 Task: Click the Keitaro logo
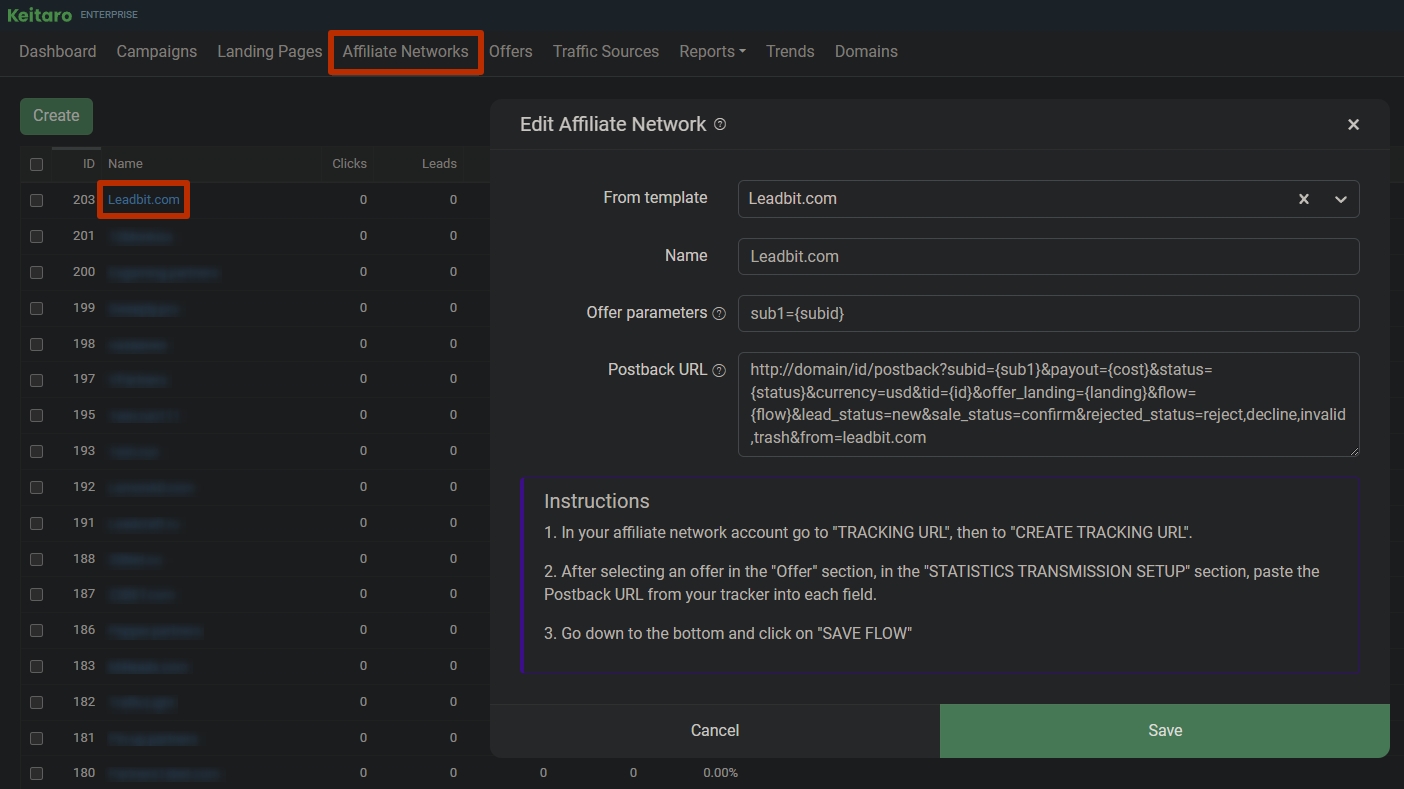point(39,15)
